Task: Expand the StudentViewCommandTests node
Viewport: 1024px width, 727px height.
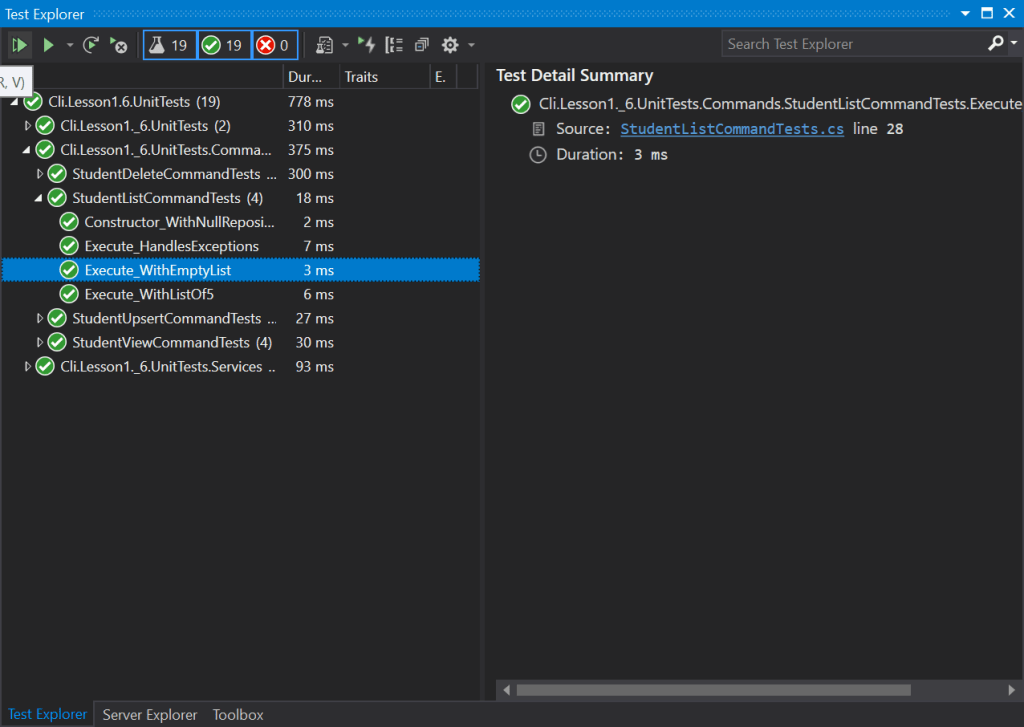Action: click(40, 343)
